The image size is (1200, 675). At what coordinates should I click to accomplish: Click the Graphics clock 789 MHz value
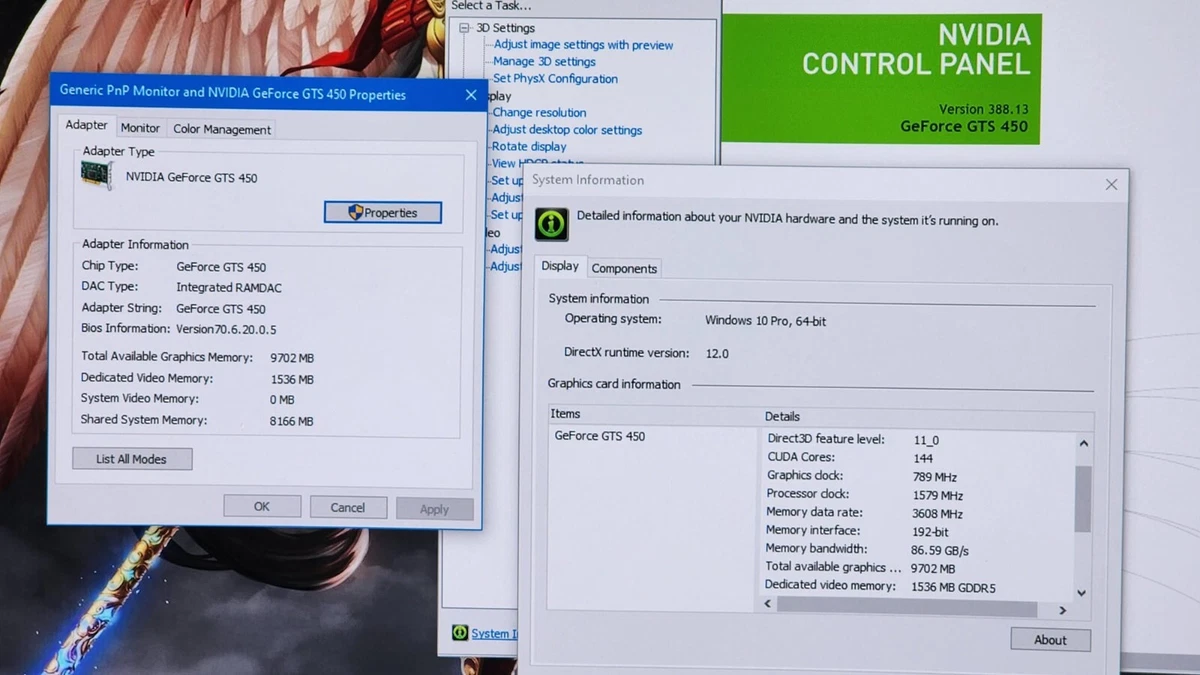pos(934,477)
